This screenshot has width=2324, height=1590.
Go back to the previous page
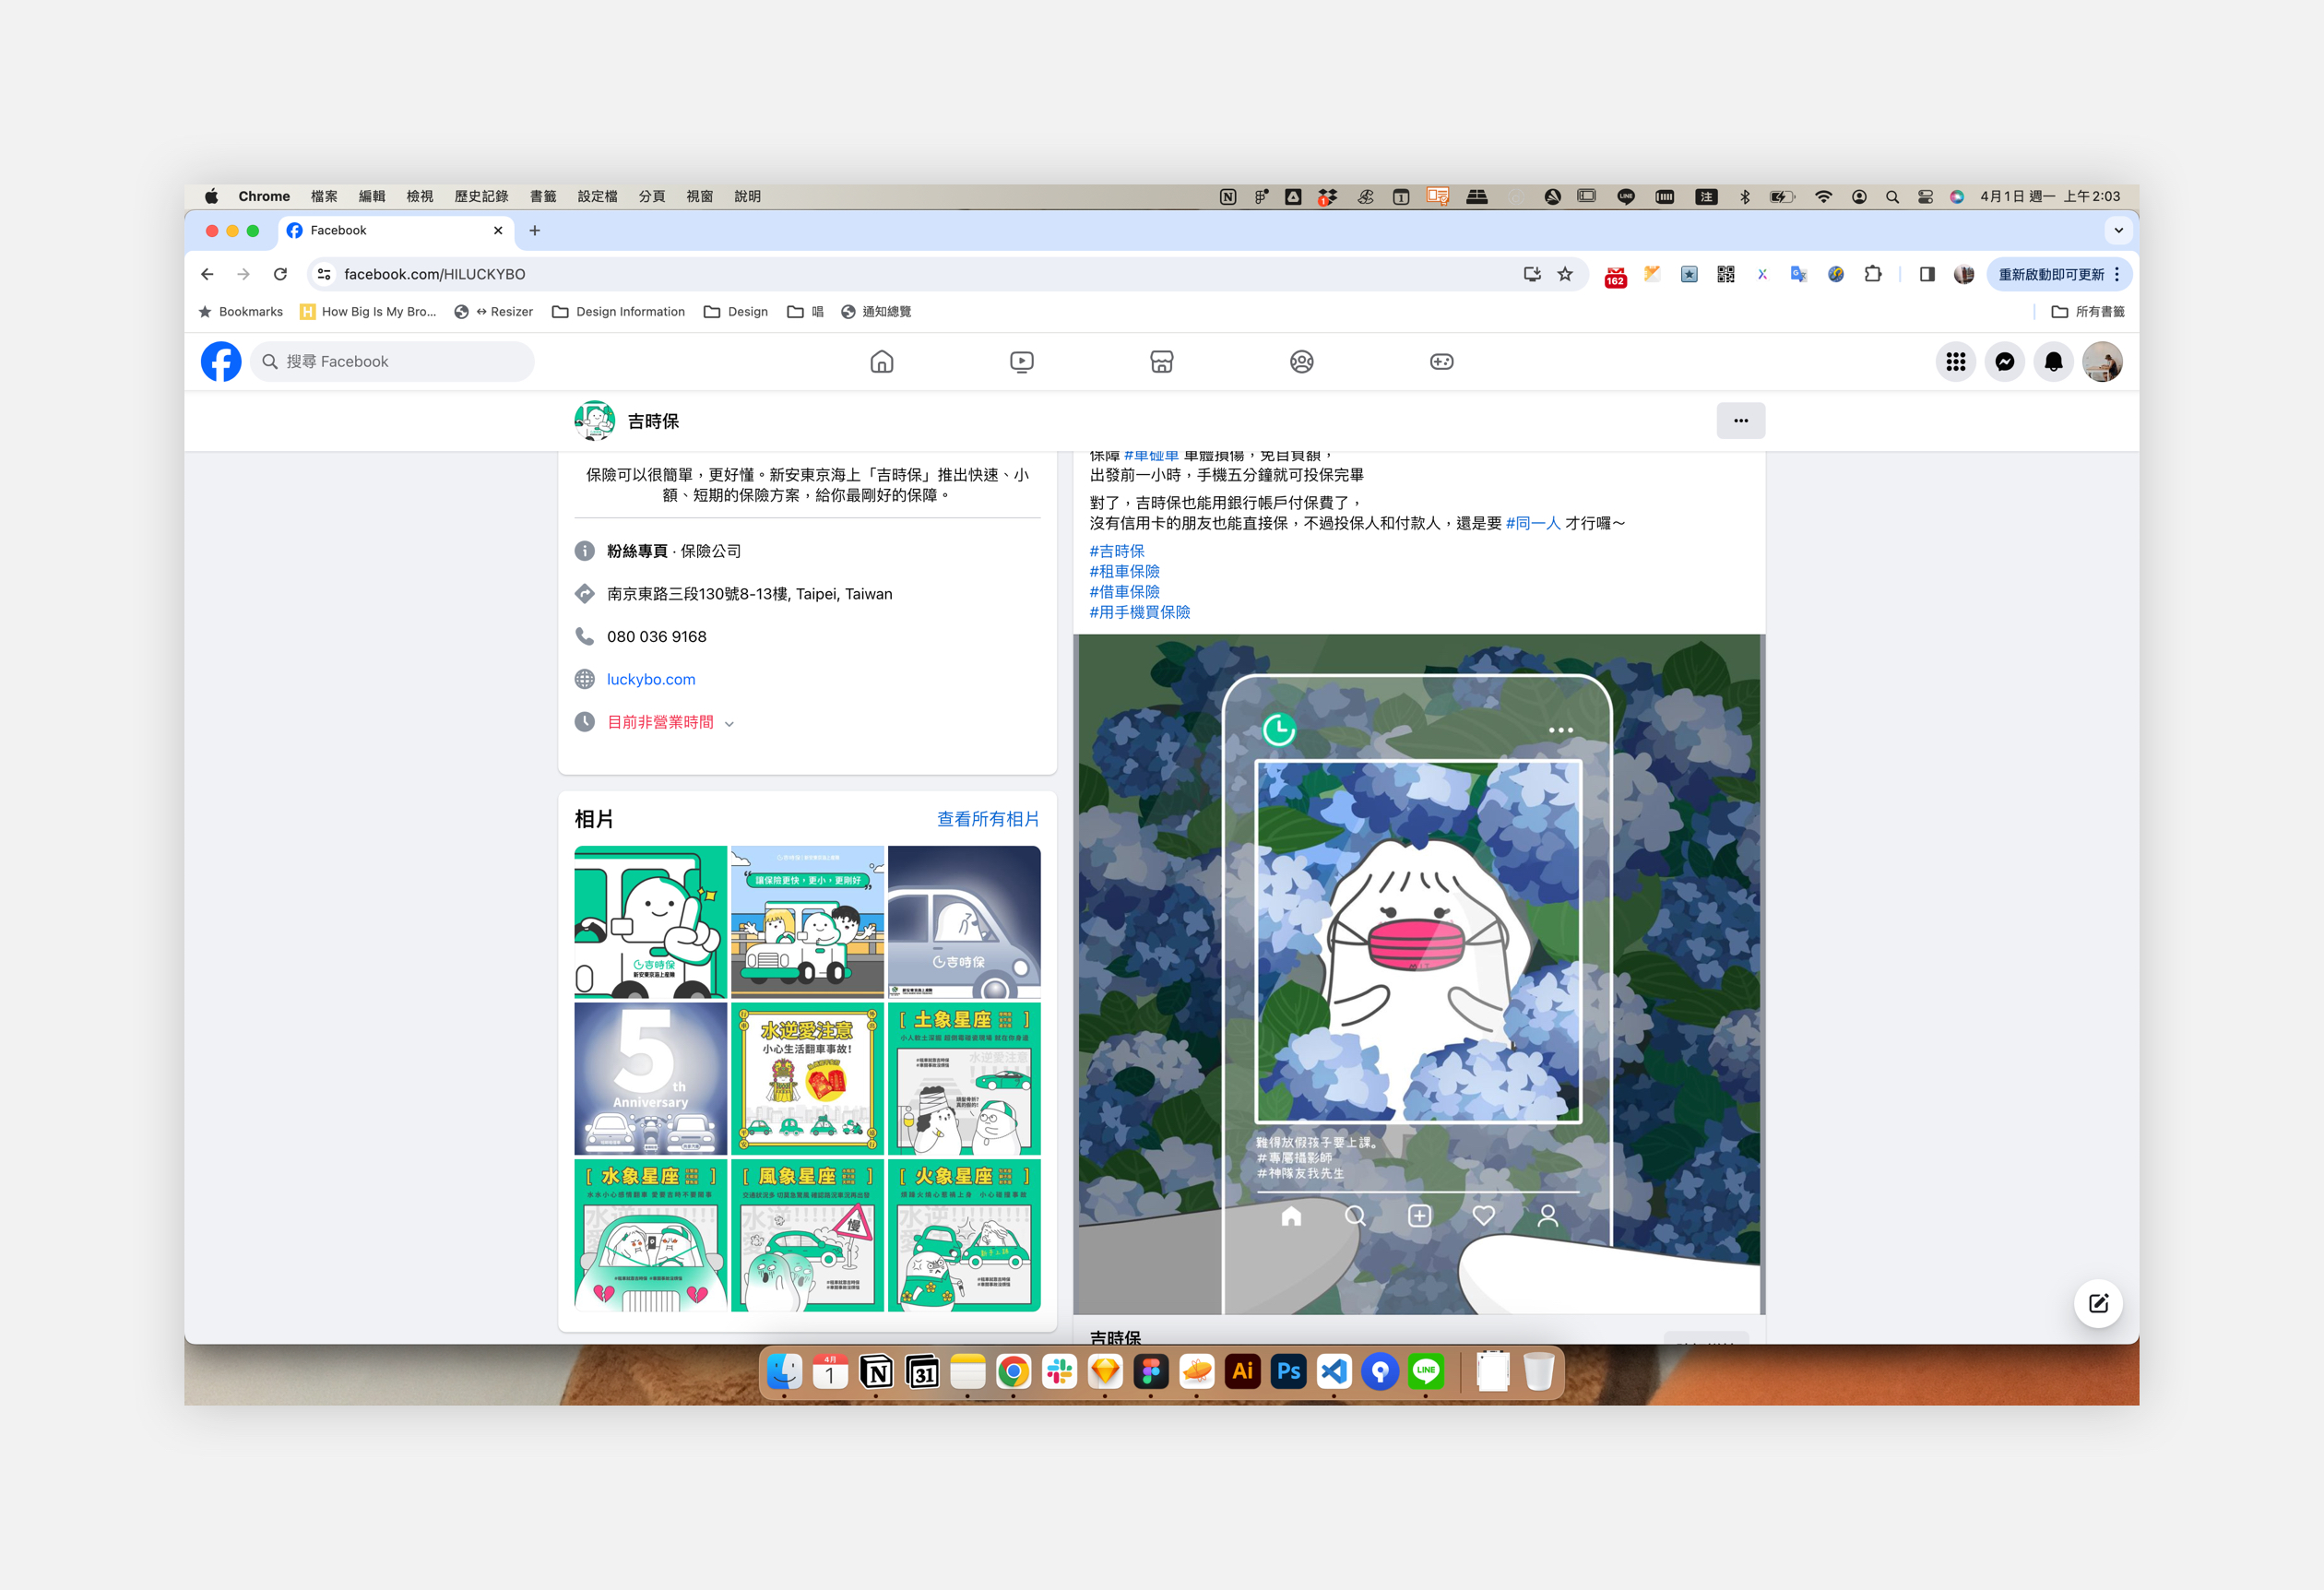click(207, 274)
